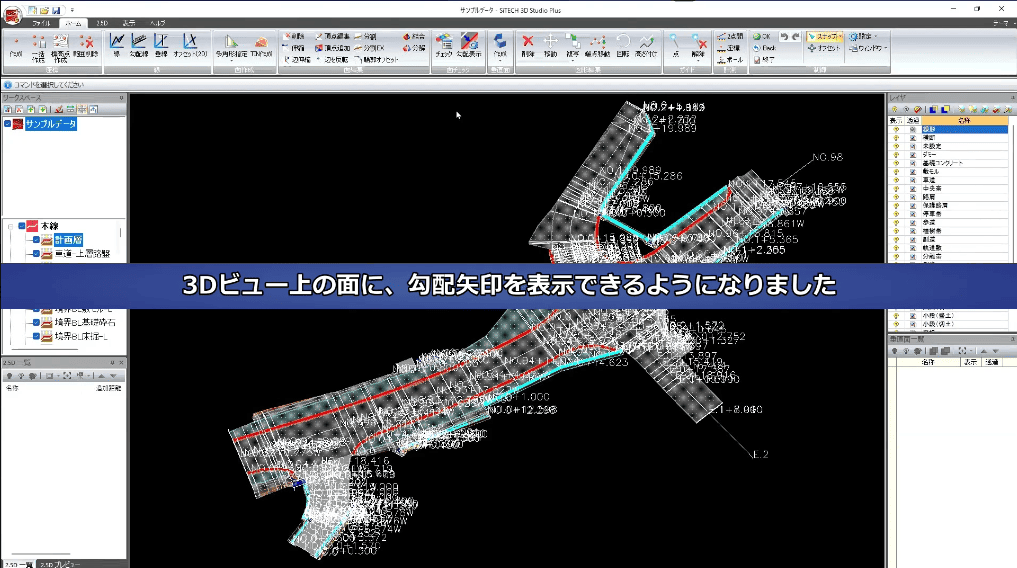
Task: Select the 勾配線 slope line tool
Action: (139, 45)
